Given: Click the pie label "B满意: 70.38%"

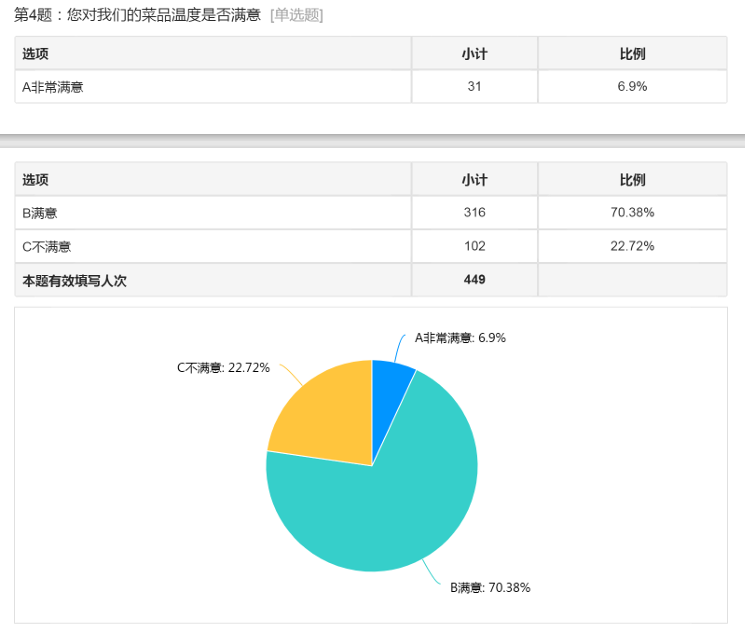Looking at the screenshot, I should coord(490,588).
